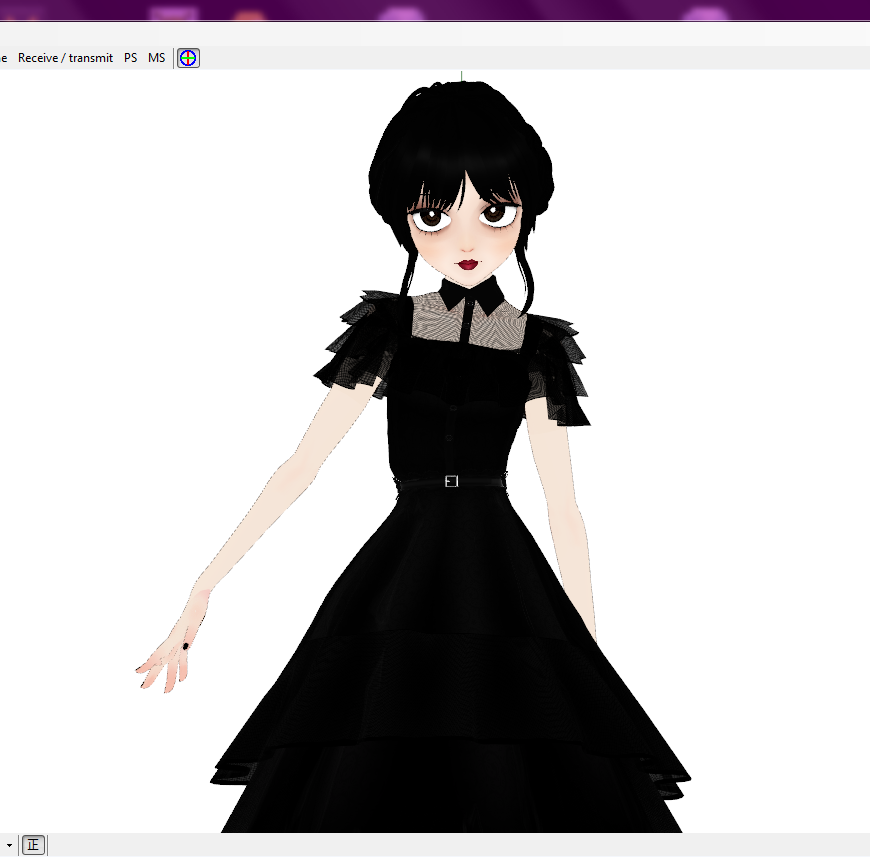The width and height of the screenshot is (870, 857).
Task: Click the 正 button in bottom bar
Action: (33, 845)
